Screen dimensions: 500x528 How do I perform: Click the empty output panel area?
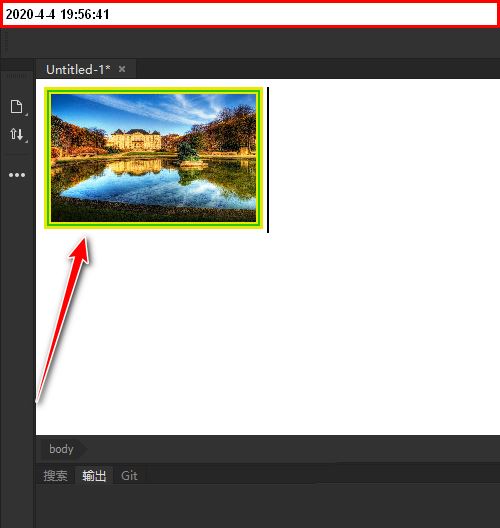coord(268,506)
